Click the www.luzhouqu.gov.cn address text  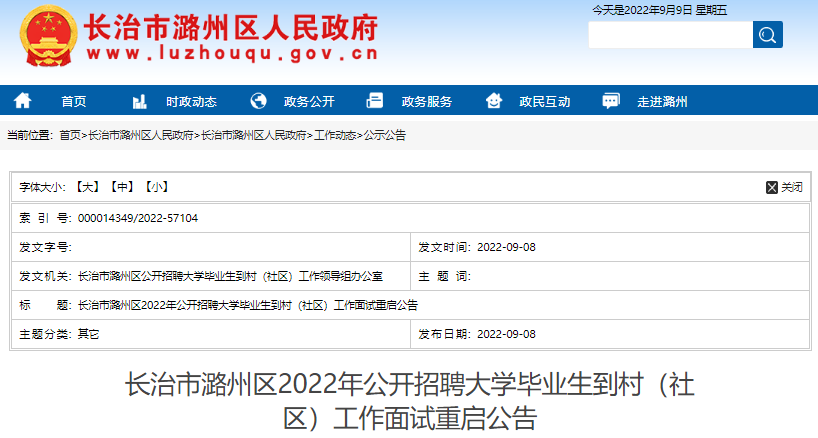[x=232, y=53]
